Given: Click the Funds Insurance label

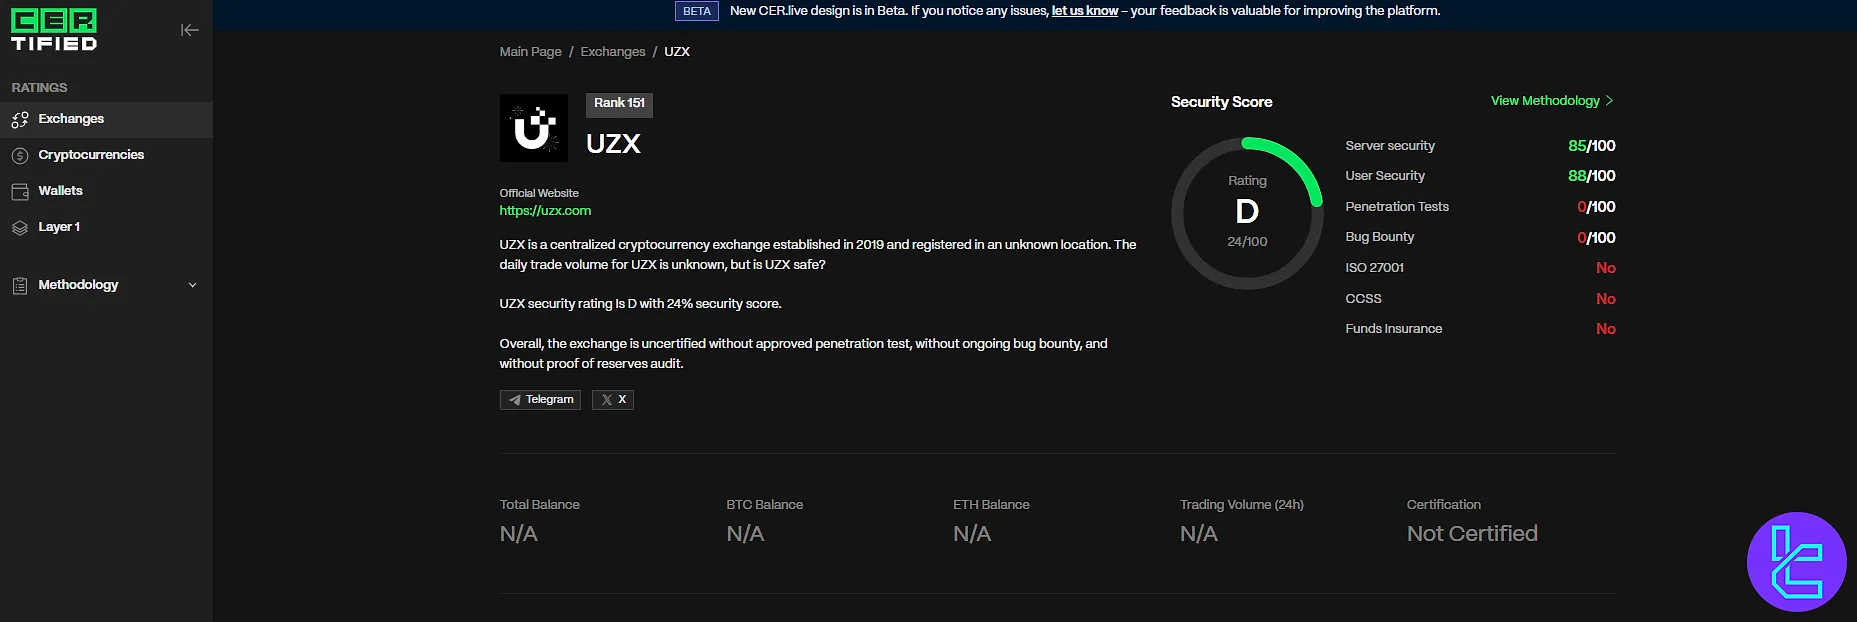Looking at the screenshot, I should [1394, 329].
